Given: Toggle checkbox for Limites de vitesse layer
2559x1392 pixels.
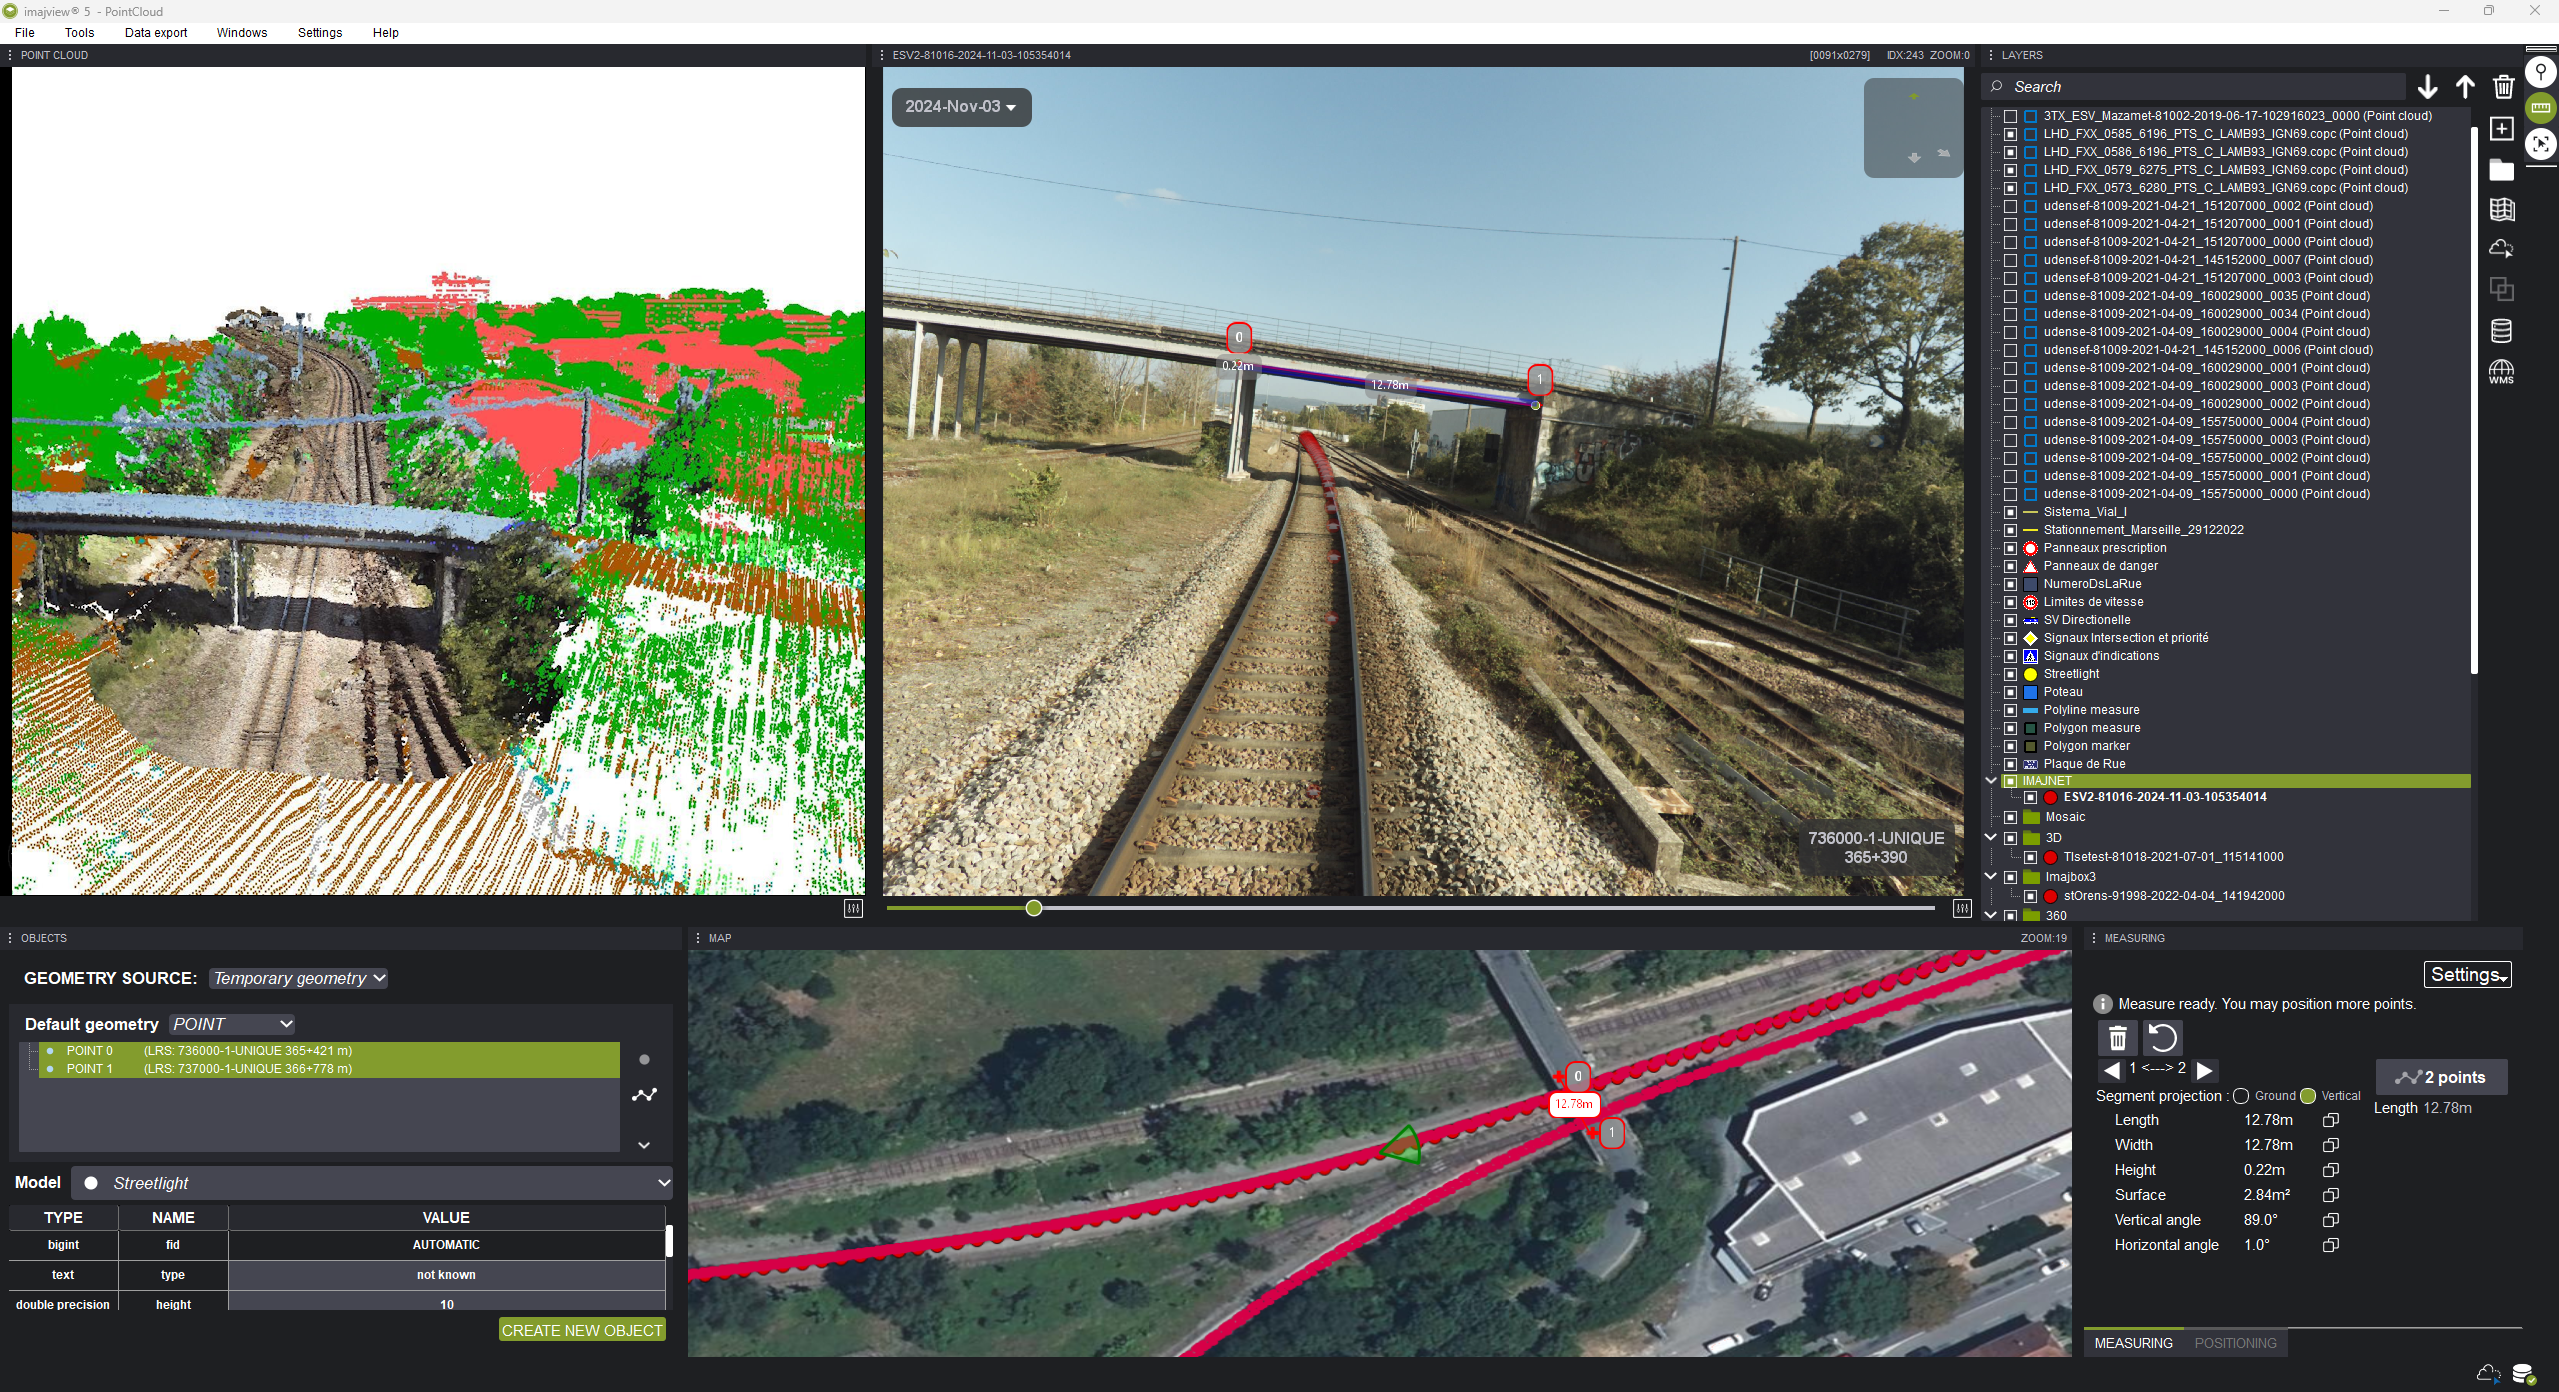Looking at the screenshot, I should click(x=2010, y=602).
